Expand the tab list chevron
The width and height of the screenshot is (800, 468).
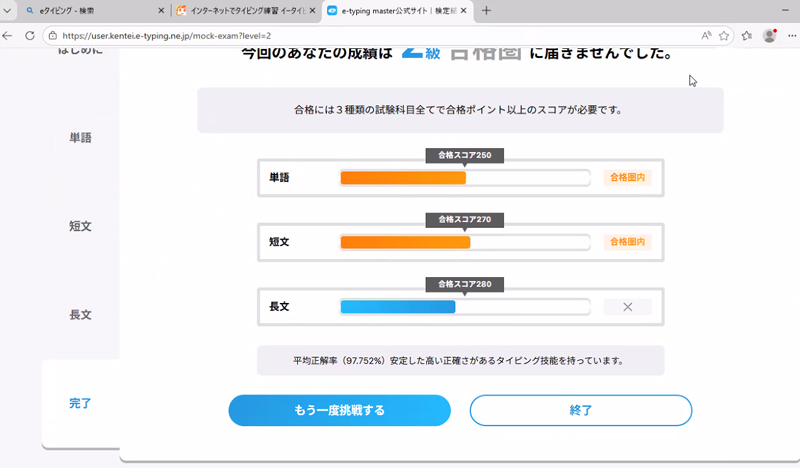(10, 11)
